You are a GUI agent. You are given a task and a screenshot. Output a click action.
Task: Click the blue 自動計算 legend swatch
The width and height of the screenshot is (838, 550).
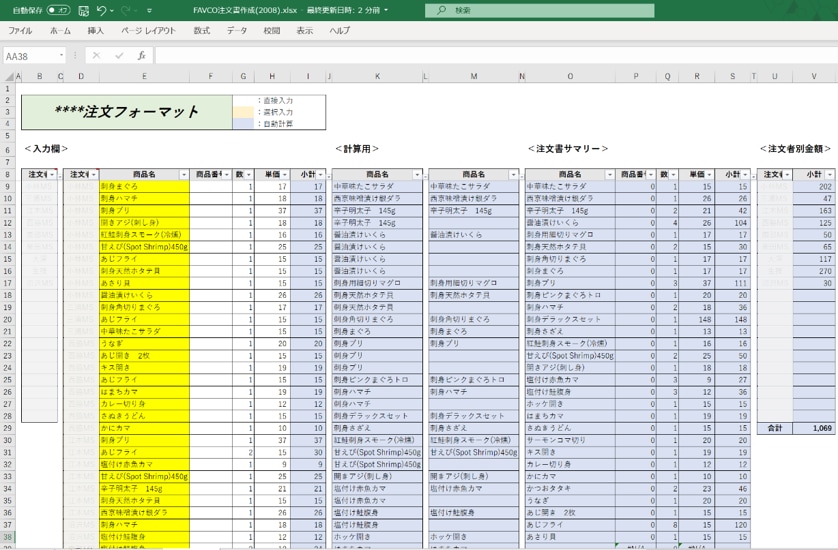point(243,123)
